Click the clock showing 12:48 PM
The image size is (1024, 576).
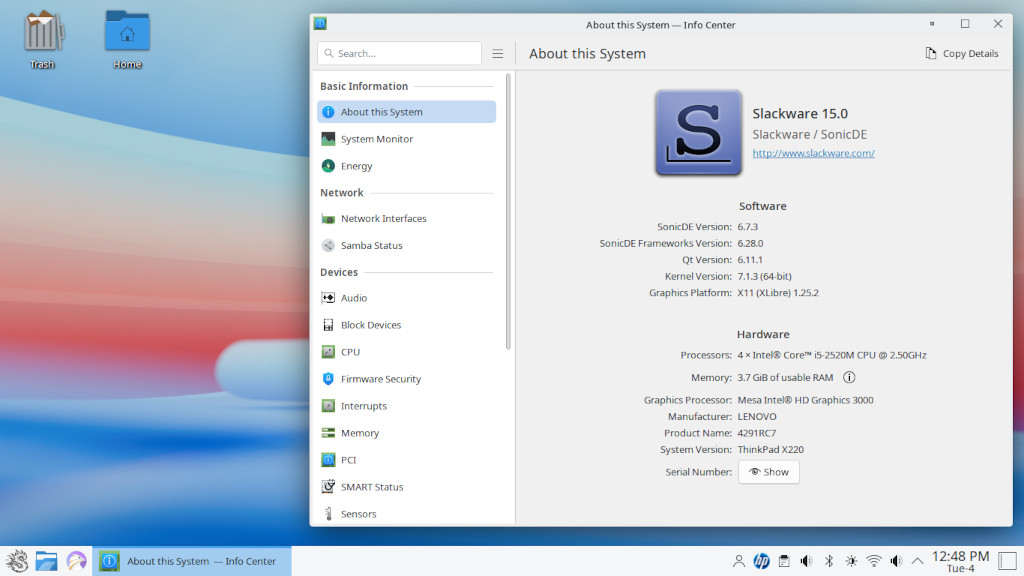pos(960,561)
